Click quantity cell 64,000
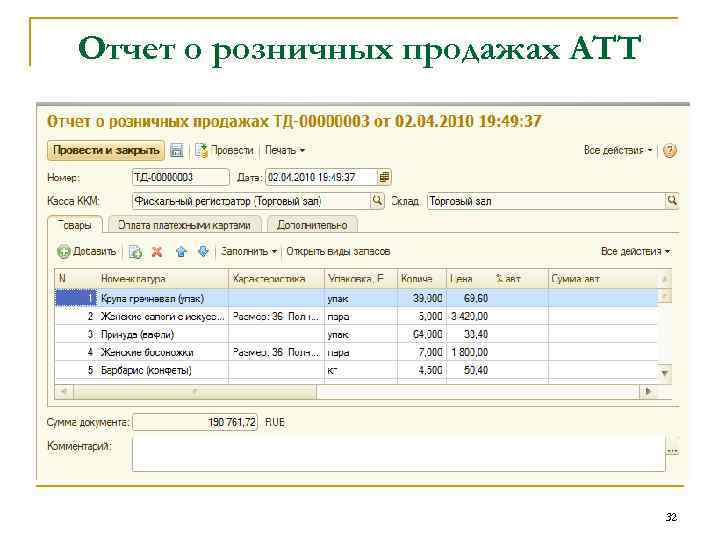This screenshot has height=540, width=720. tap(422, 334)
